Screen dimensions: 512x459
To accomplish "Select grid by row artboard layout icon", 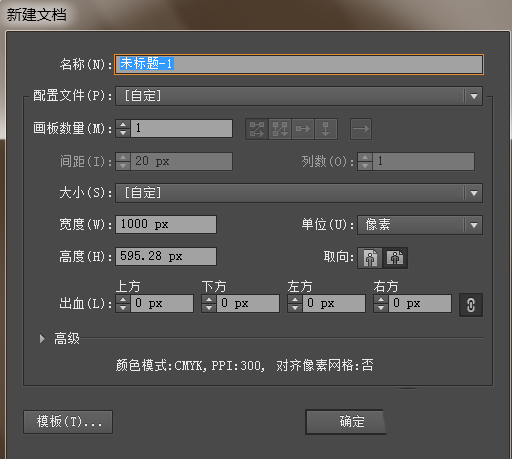I will [x=257, y=129].
